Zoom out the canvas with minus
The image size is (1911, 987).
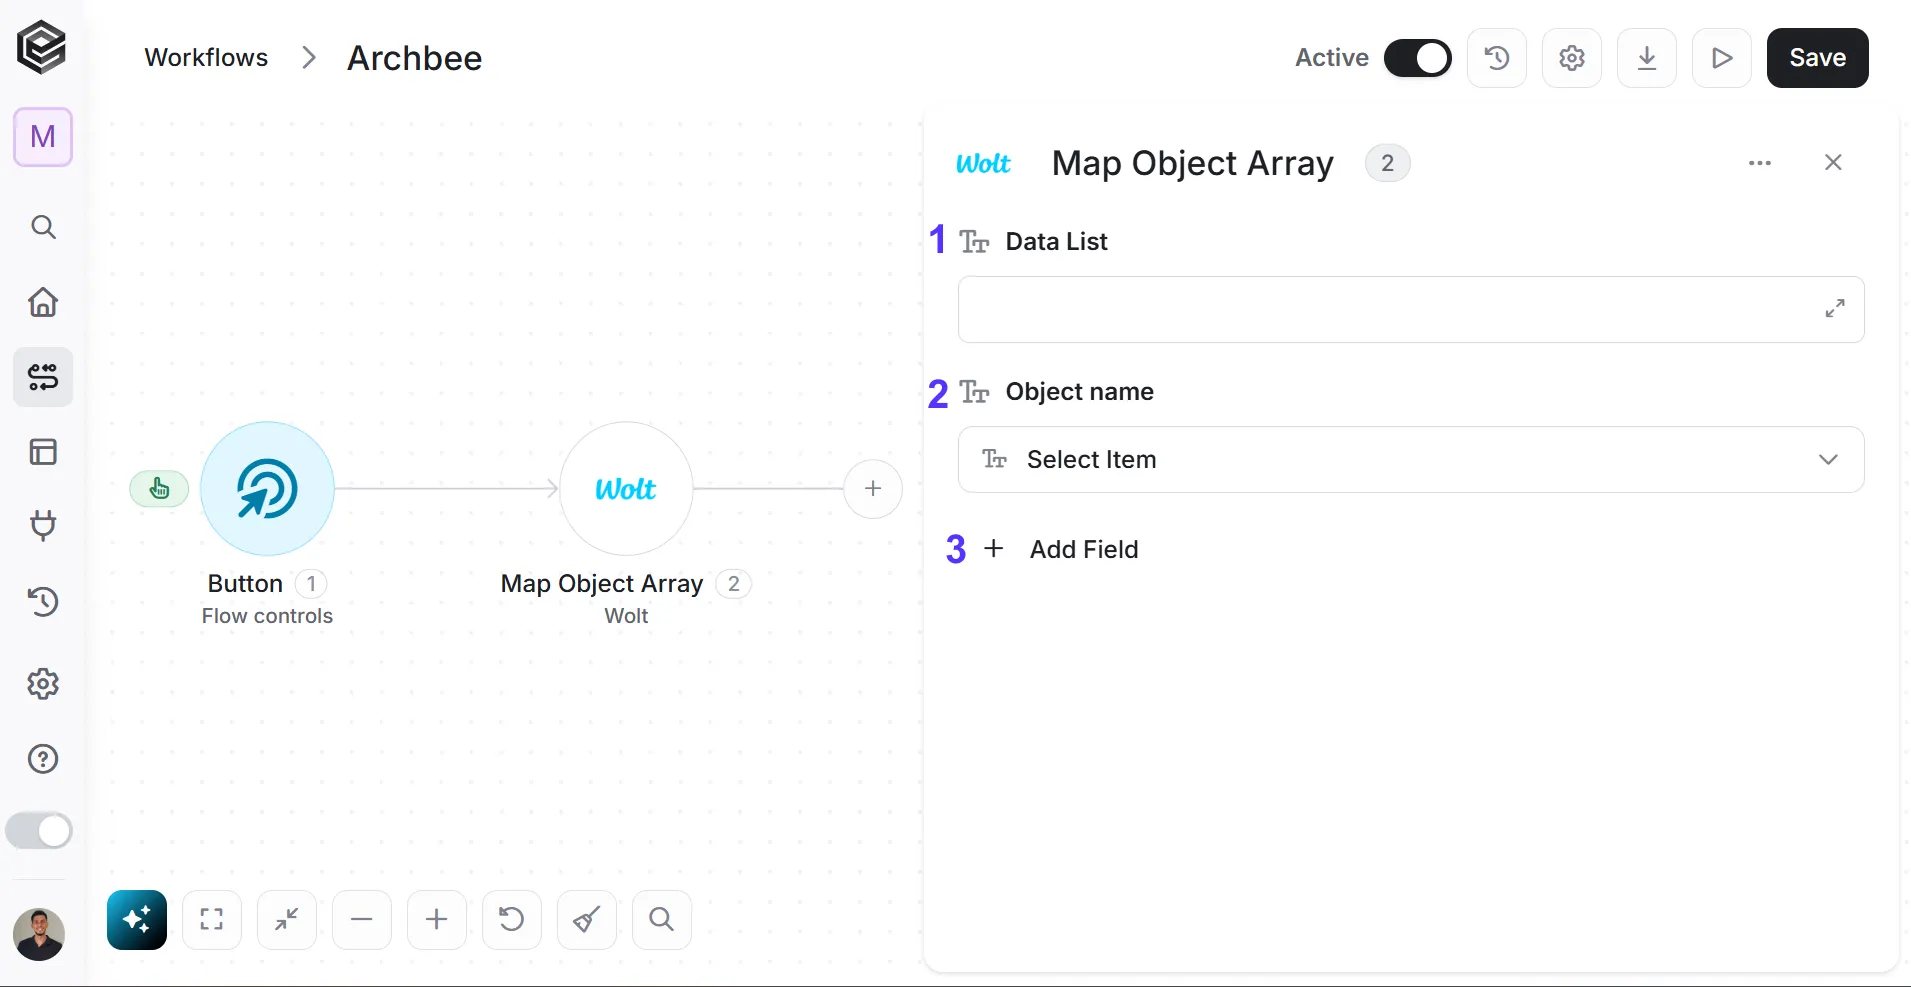[x=362, y=919]
